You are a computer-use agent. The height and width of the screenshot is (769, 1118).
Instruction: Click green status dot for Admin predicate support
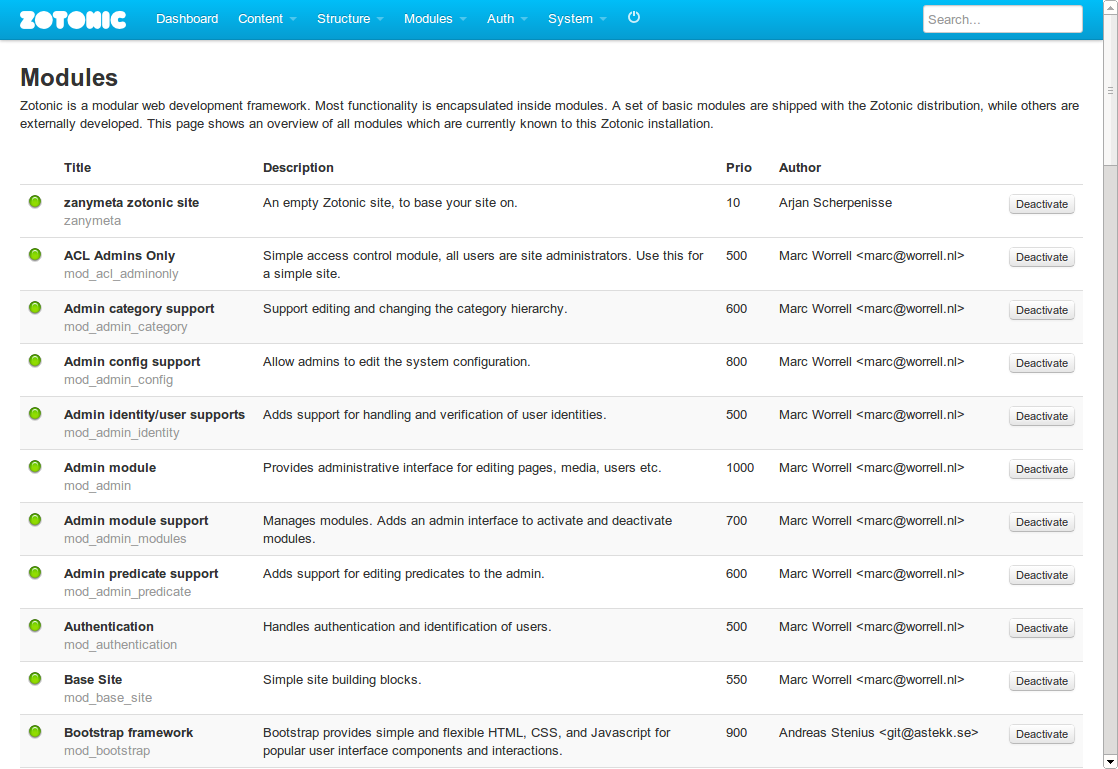(x=35, y=572)
